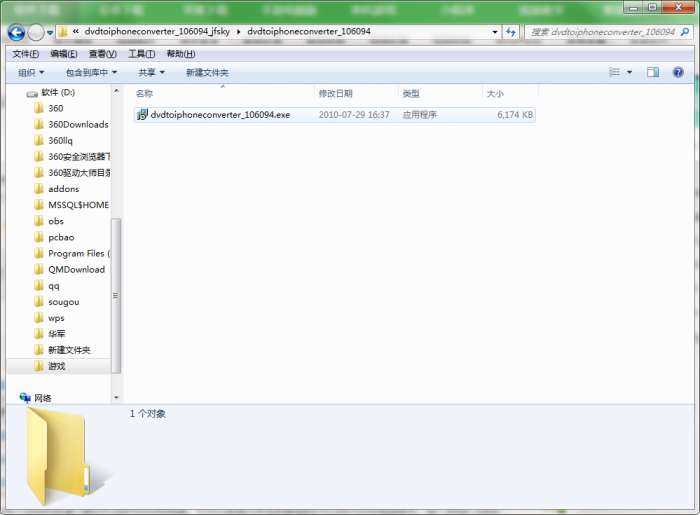700x515 pixels.
Task: Click the date 2010-07-29 16:37
Action: pyautogui.click(x=354, y=115)
